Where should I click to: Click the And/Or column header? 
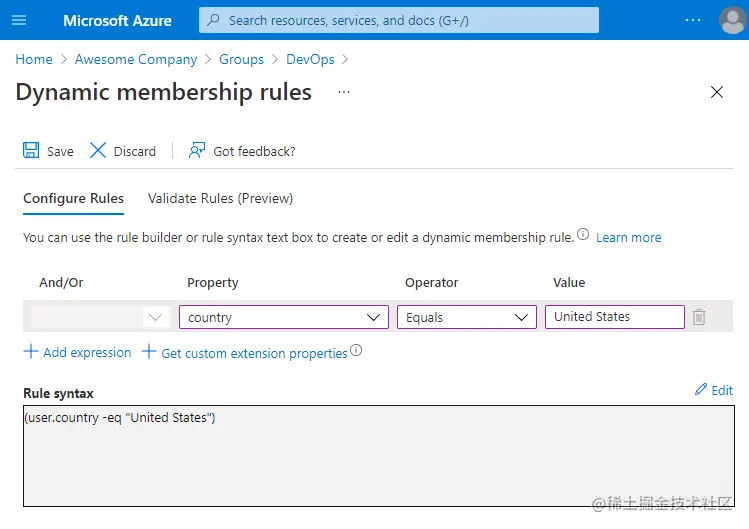[61, 282]
